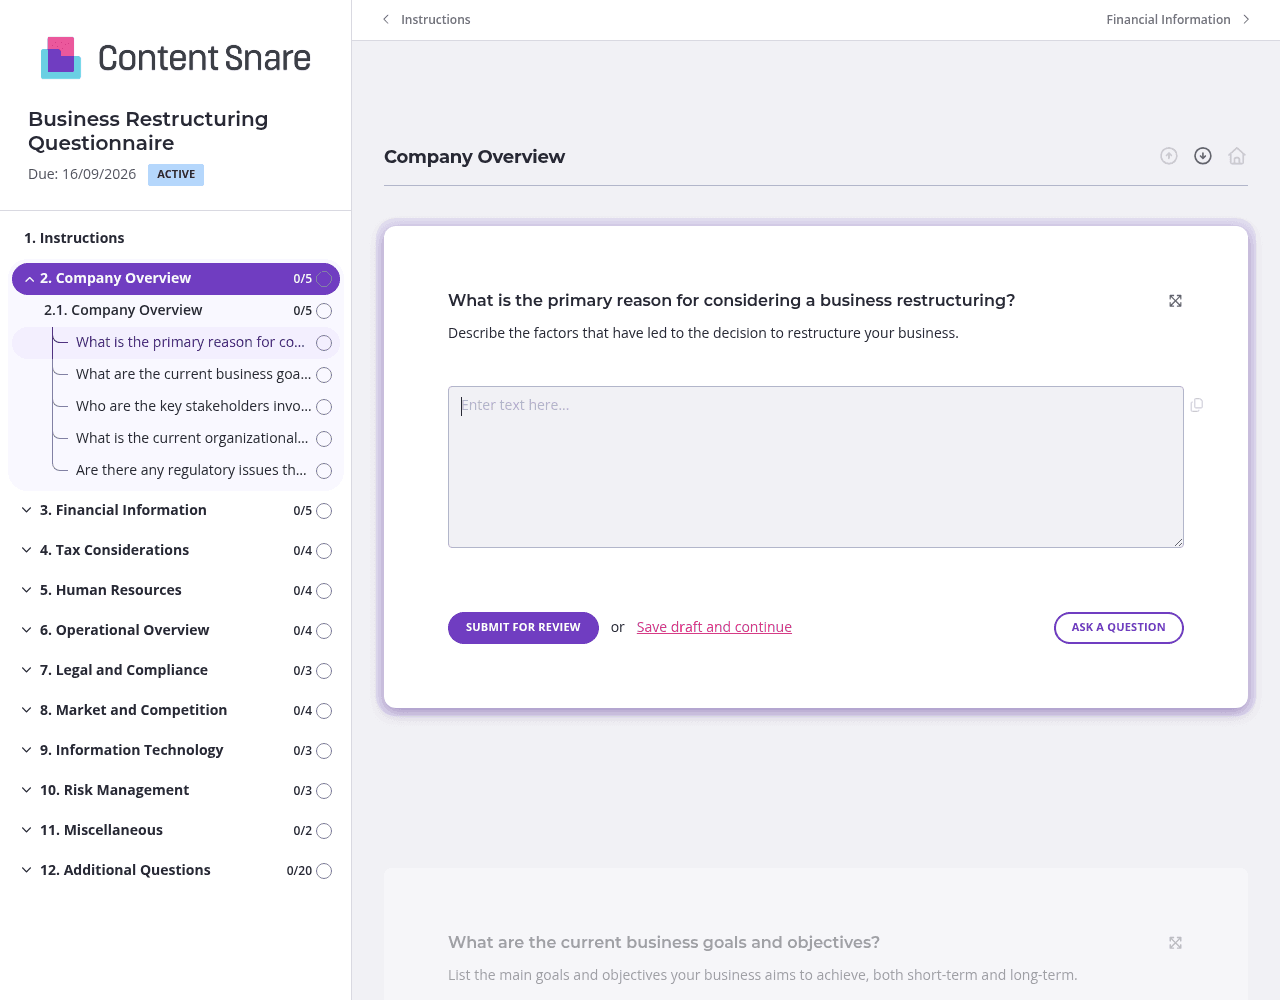
Task: Toggle status circle for current business goals question
Action: (324, 375)
